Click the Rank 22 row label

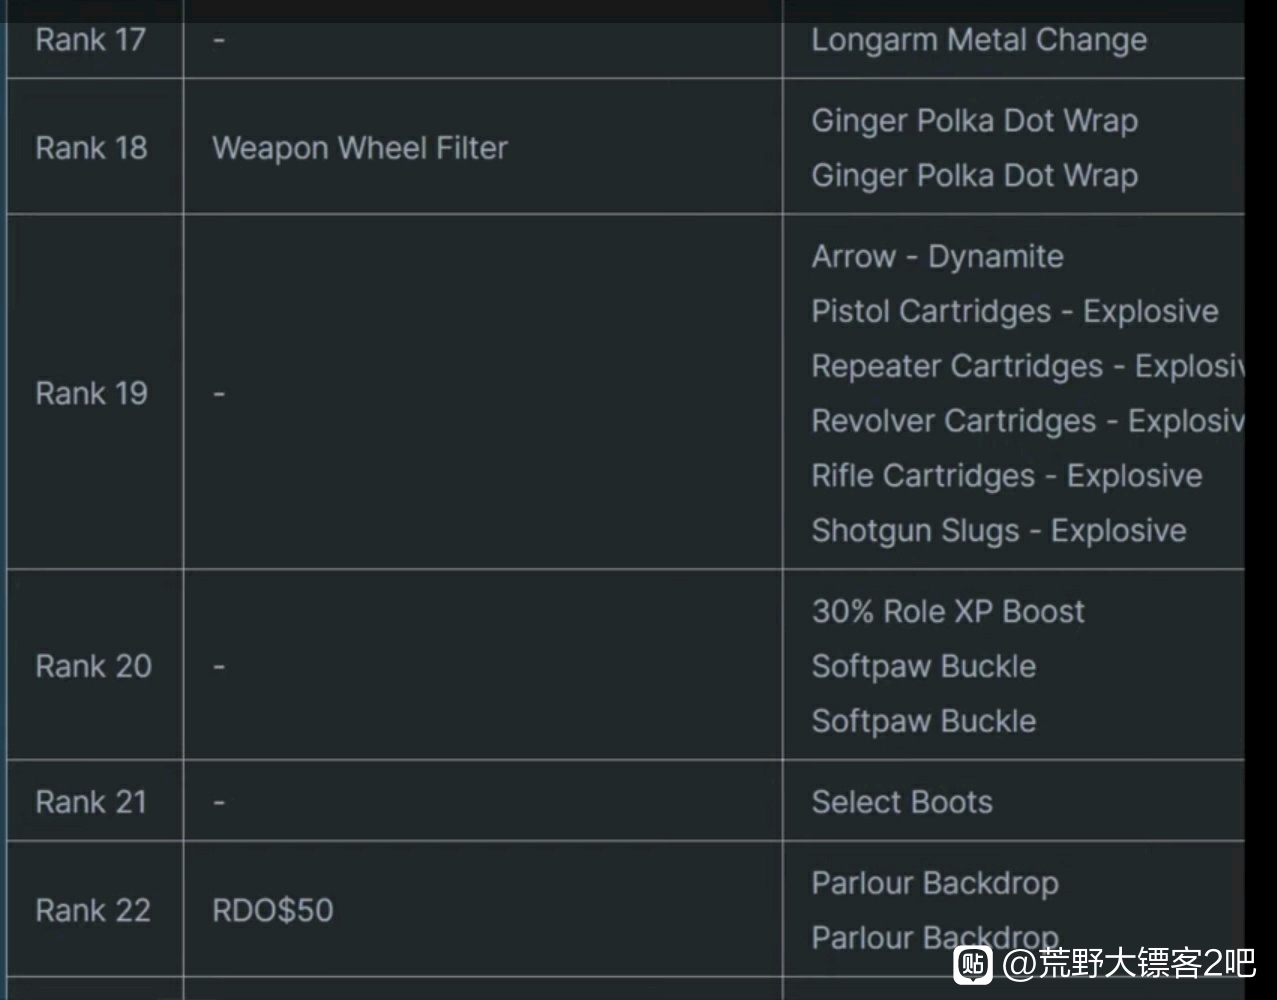pyautogui.click(x=93, y=910)
